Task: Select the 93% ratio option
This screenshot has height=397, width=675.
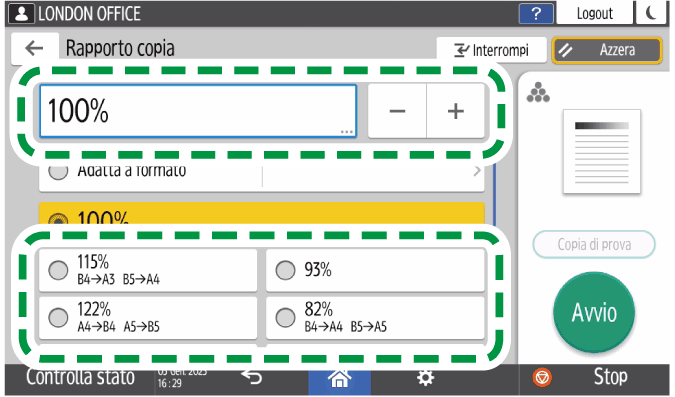Action: (375, 270)
